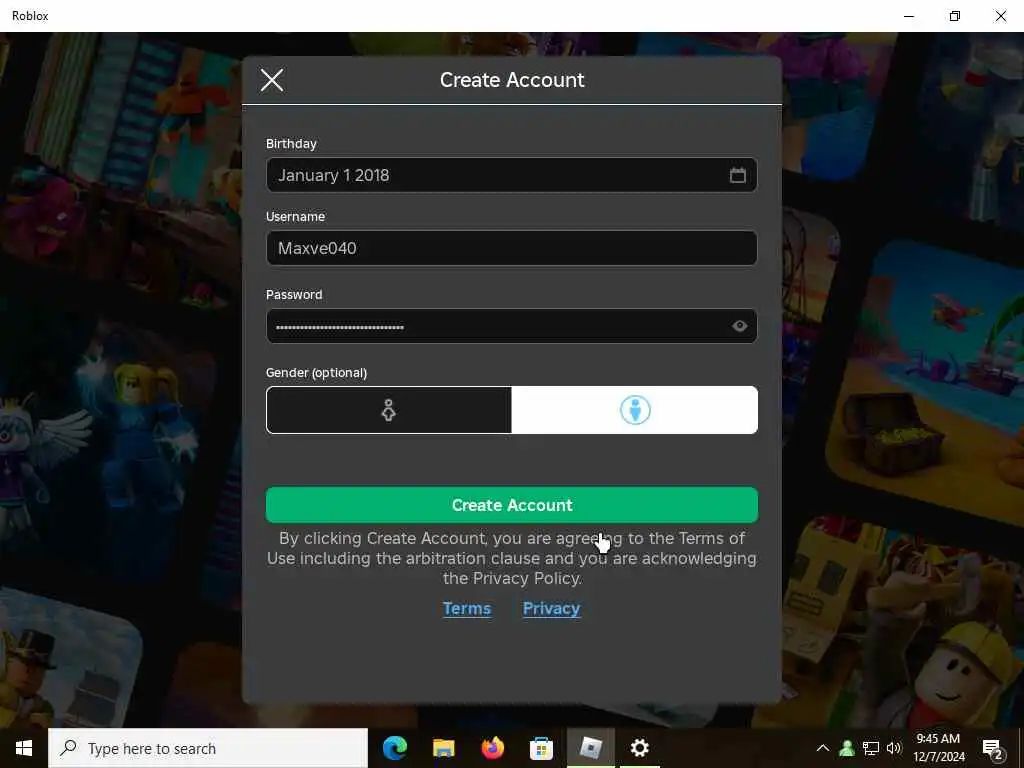Select the female gender option
1024x768 pixels.
389,410
